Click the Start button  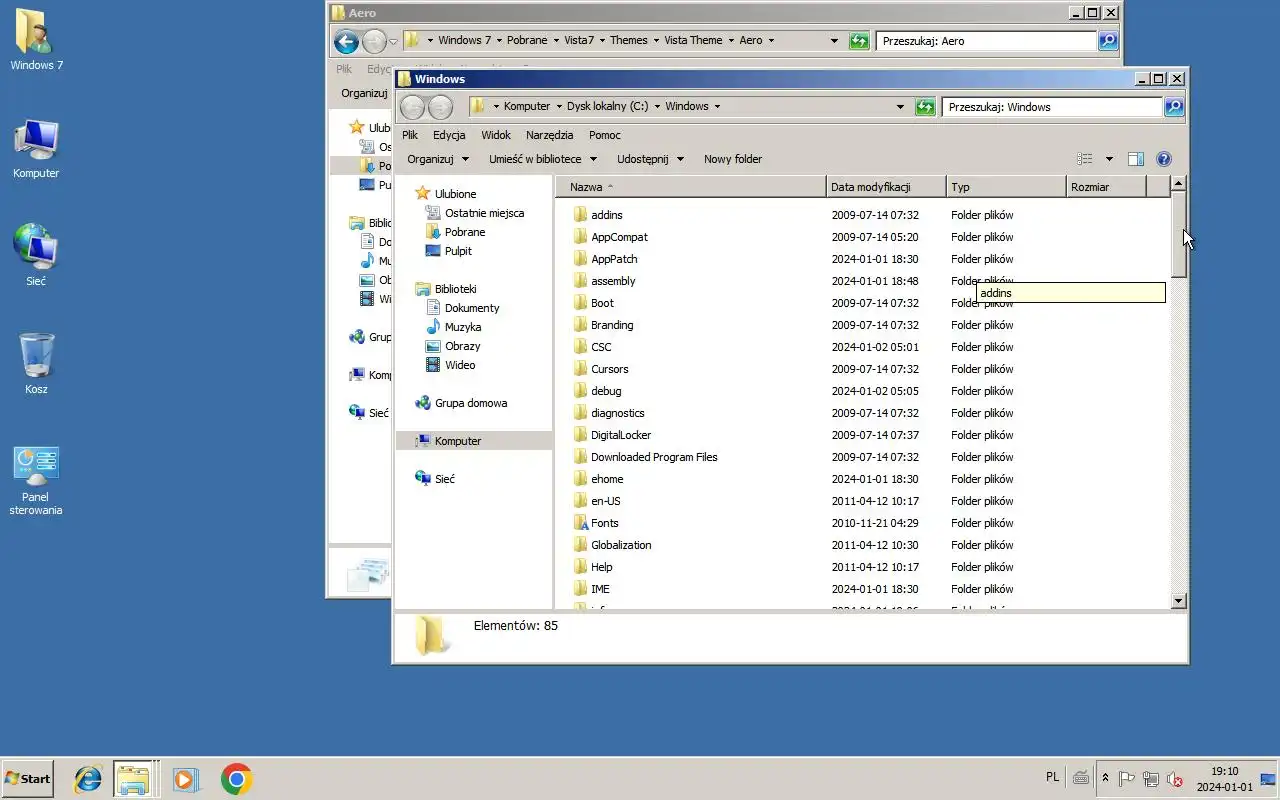coord(27,779)
